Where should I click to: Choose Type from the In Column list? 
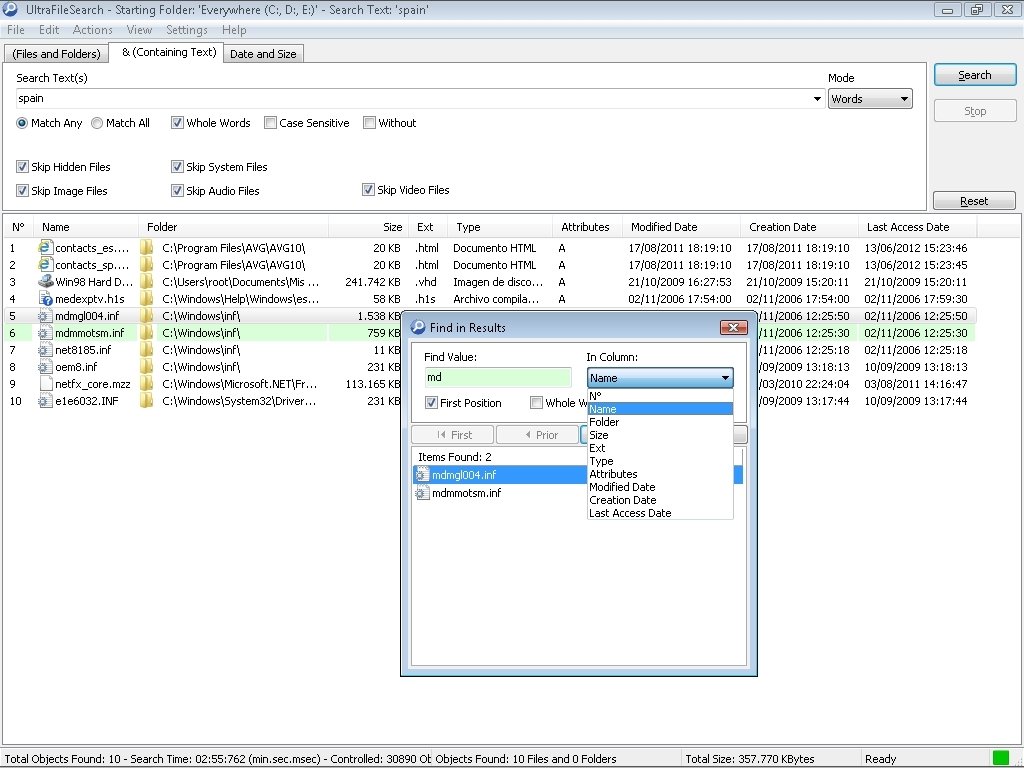pyautogui.click(x=660, y=461)
